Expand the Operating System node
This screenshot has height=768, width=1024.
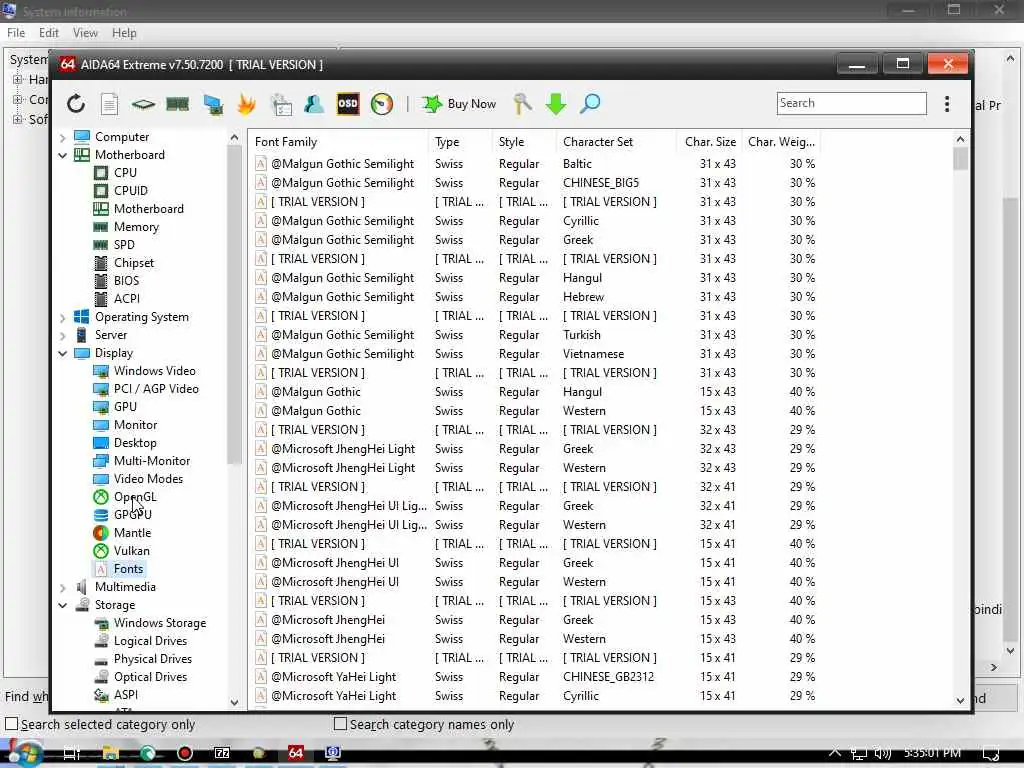pyautogui.click(x=63, y=317)
